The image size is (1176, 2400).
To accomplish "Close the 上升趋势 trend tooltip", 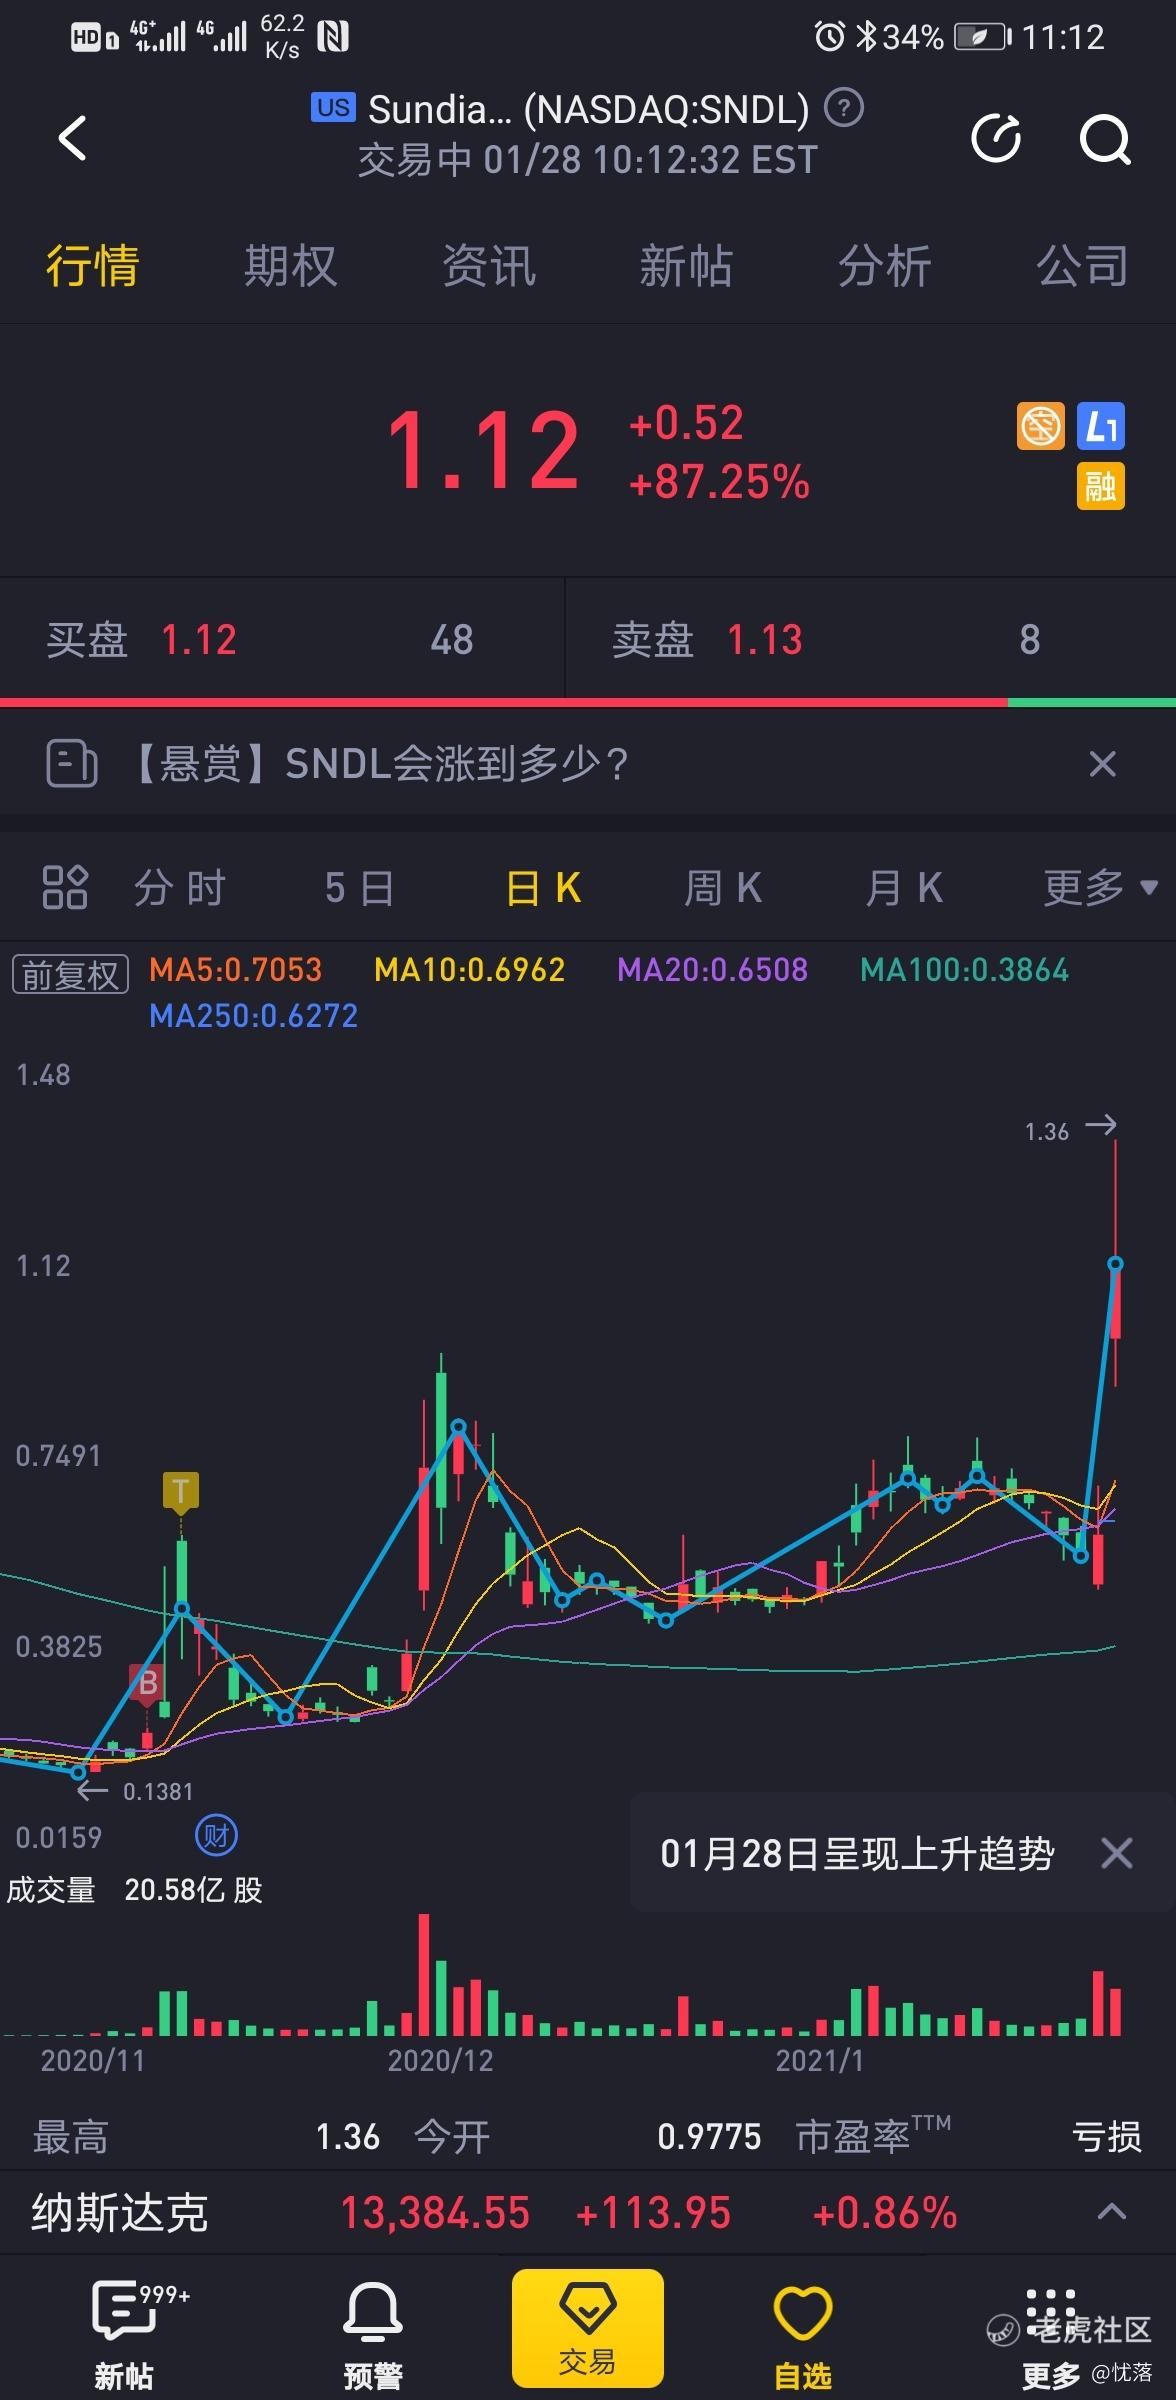I will [1117, 1853].
